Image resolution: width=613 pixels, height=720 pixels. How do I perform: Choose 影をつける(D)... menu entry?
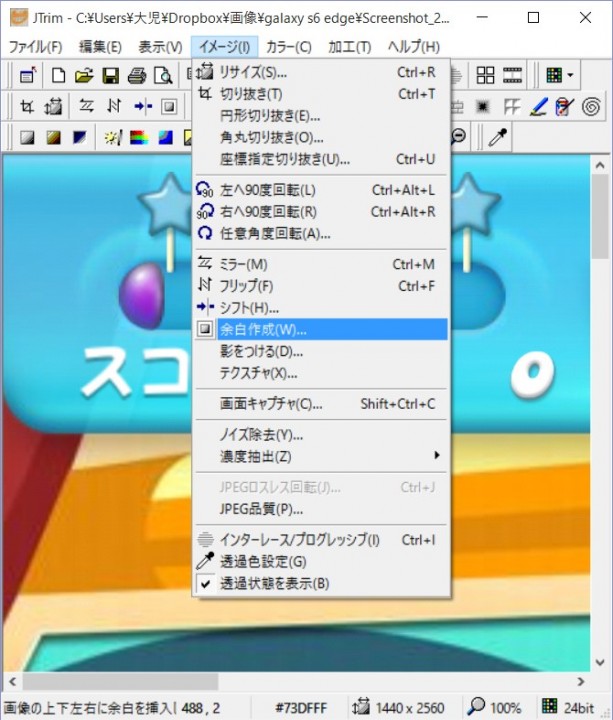(321, 351)
